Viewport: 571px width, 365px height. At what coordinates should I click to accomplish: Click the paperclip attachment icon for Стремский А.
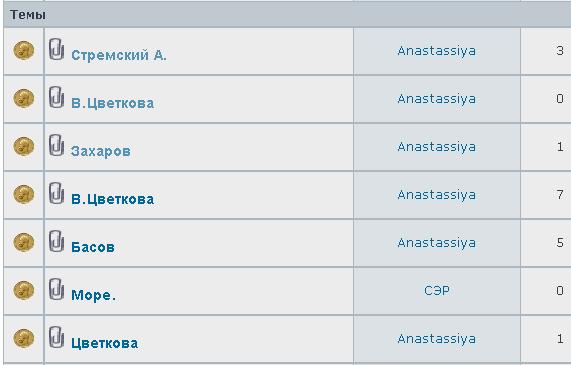coord(56,49)
